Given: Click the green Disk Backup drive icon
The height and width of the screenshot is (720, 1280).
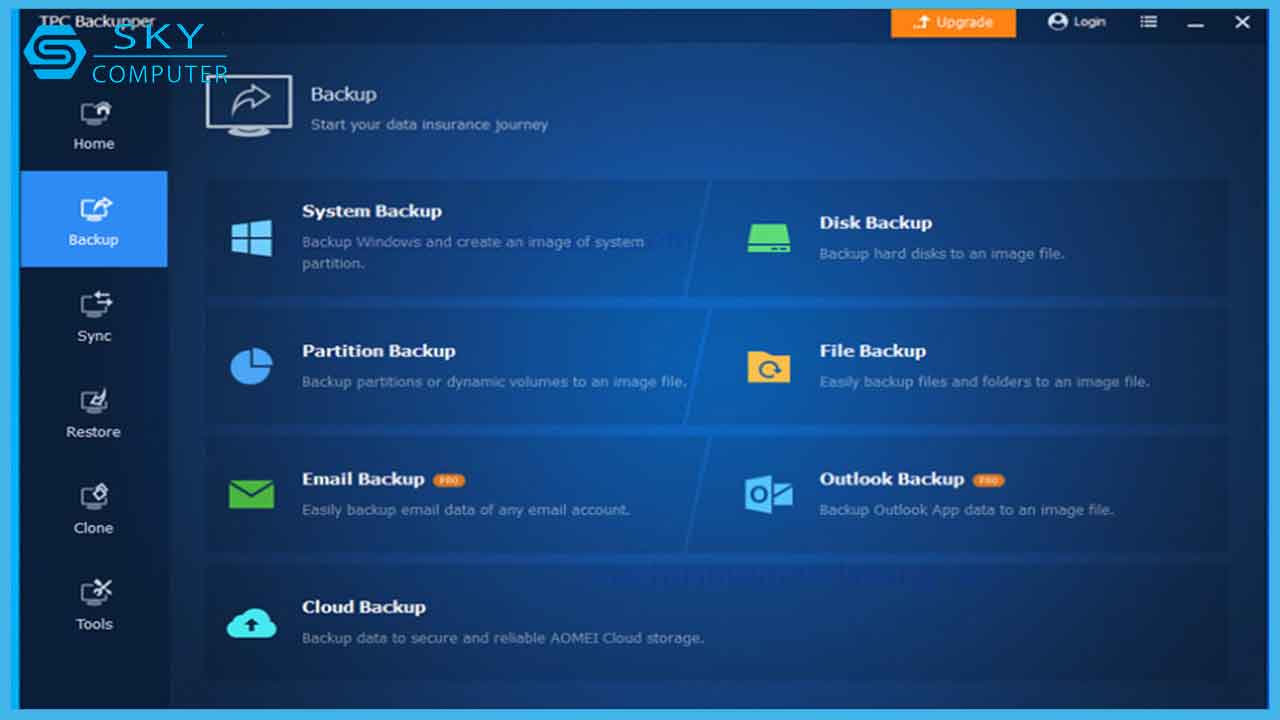Looking at the screenshot, I should 768,238.
